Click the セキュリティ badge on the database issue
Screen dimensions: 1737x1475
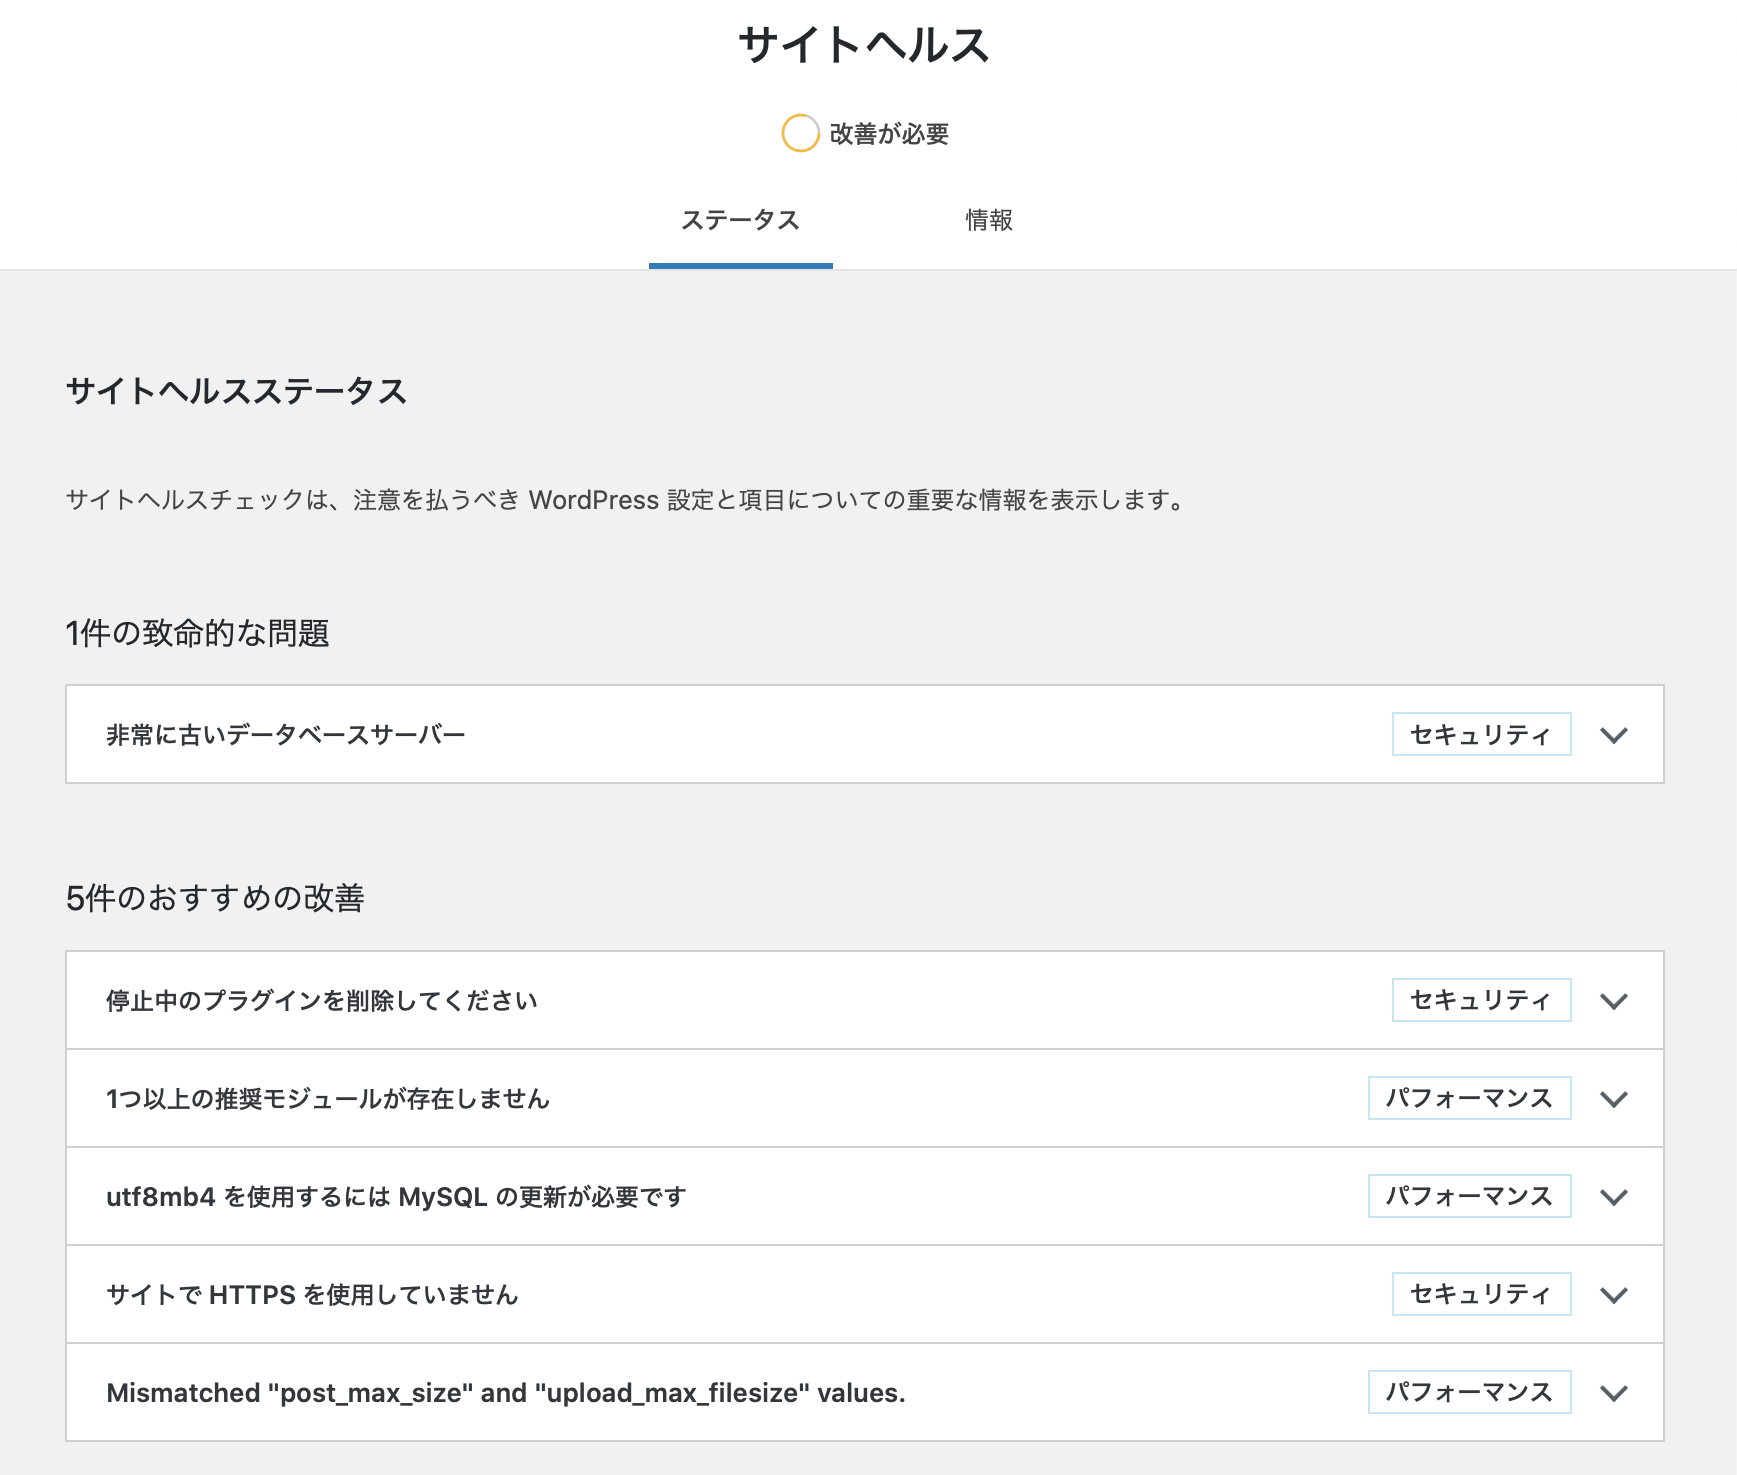click(1482, 735)
